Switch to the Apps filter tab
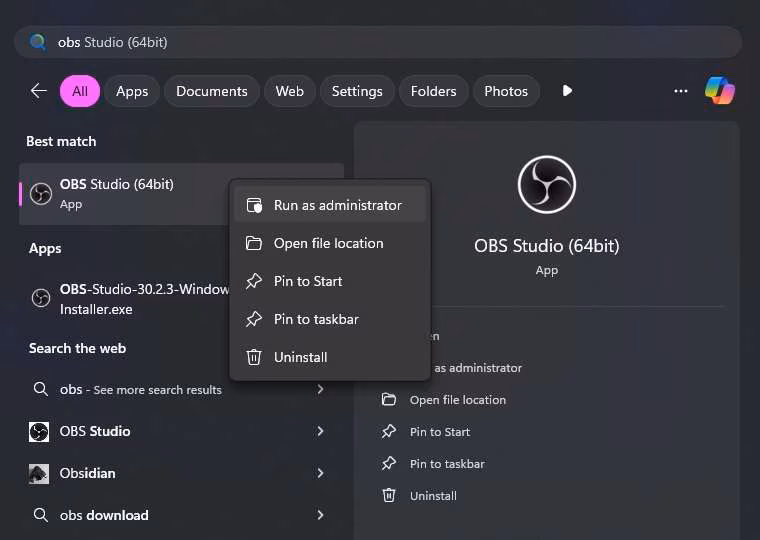Viewport: 760px width, 540px height. pos(132,91)
